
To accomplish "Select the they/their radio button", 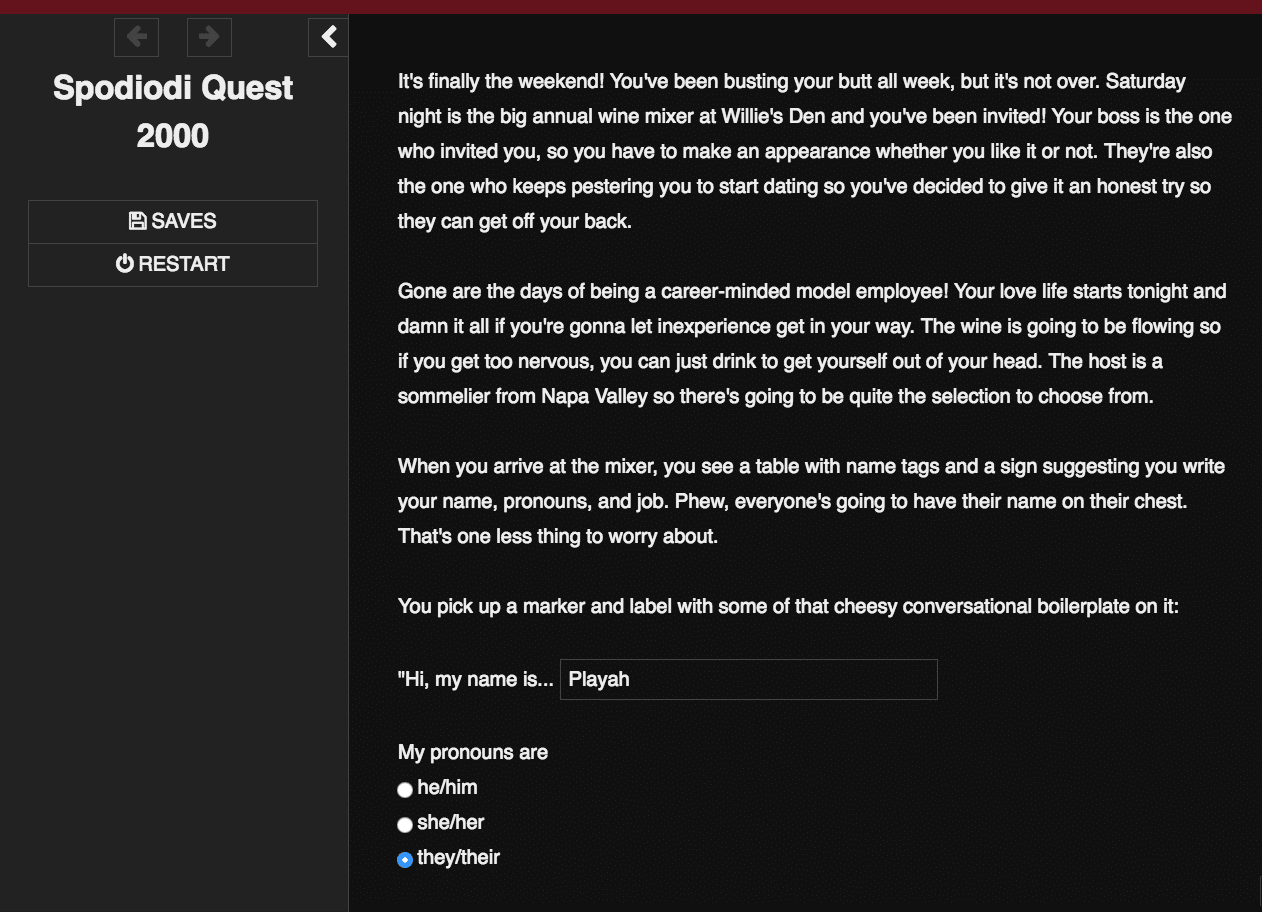I will (x=405, y=860).
